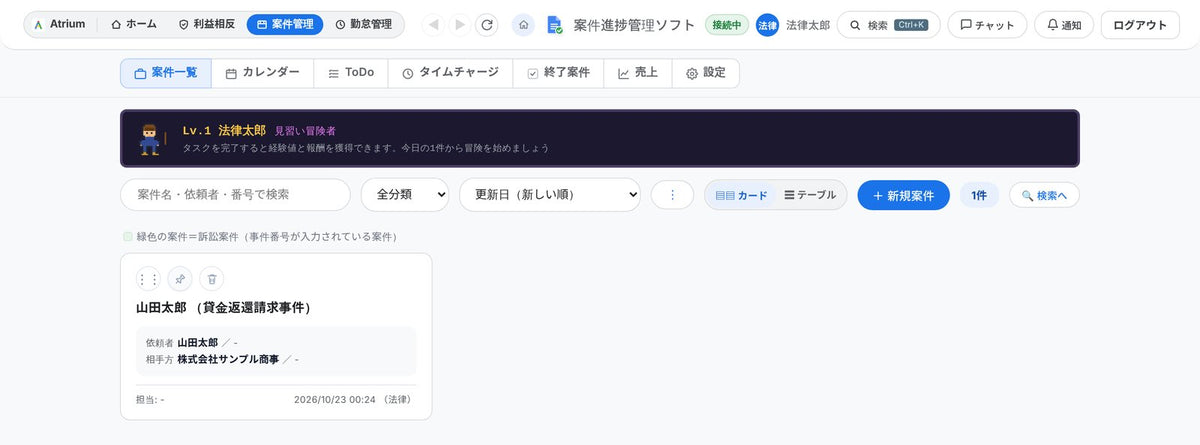Pin the 山田太郎 case card
This screenshot has height=445, width=1200.
[x=180, y=279]
